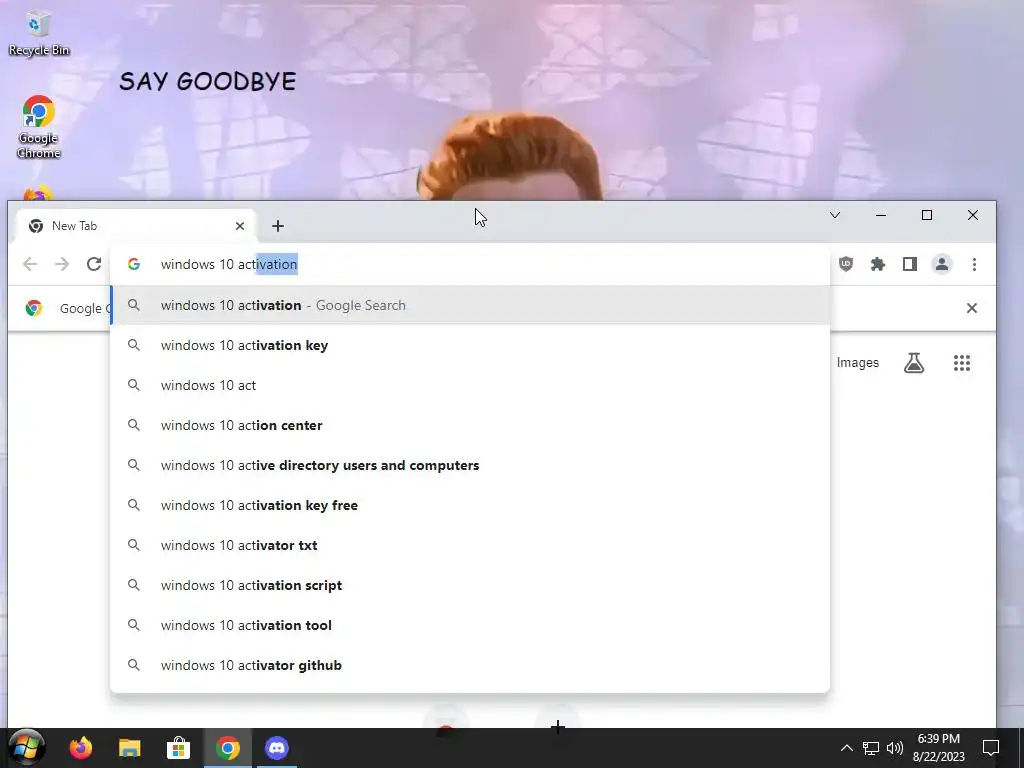The image size is (1024, 768).
Task: Open network status tray icon
Action: pos(871,748)
